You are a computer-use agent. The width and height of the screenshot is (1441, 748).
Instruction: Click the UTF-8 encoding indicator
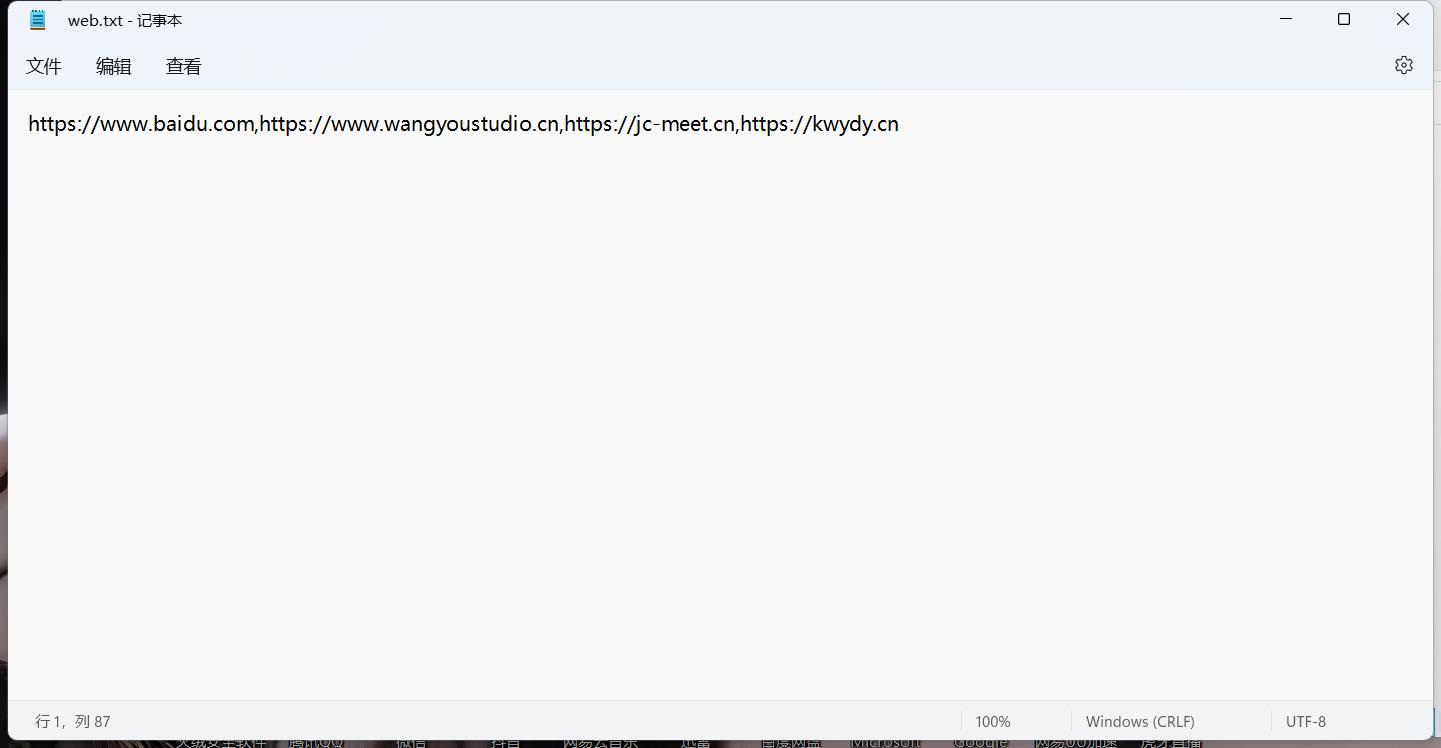(x=1305, y=721)
